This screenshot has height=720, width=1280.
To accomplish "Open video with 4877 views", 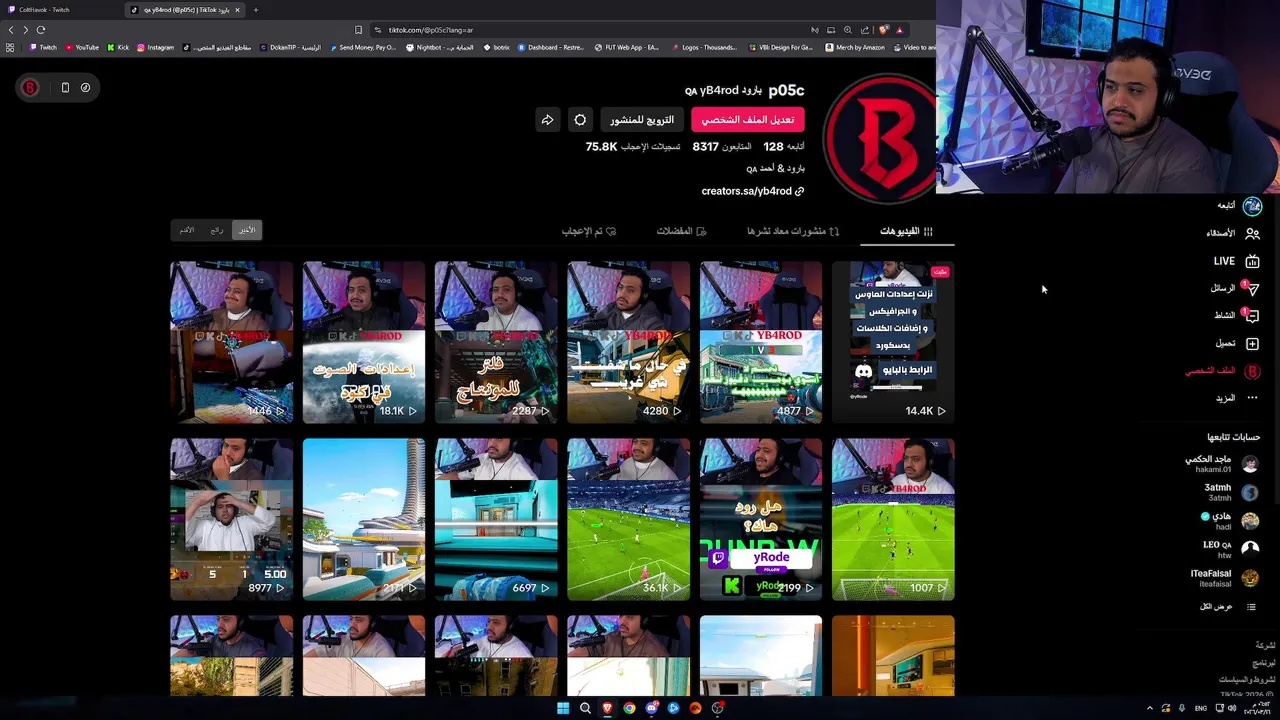I will point(761,342).
